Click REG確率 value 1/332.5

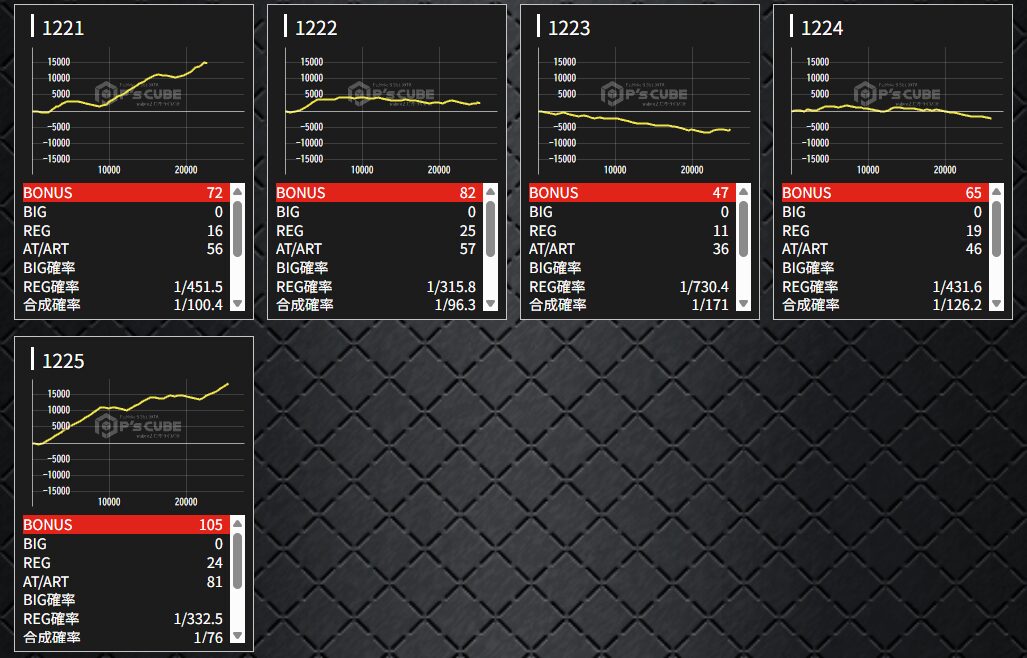[x=198, y=619]
